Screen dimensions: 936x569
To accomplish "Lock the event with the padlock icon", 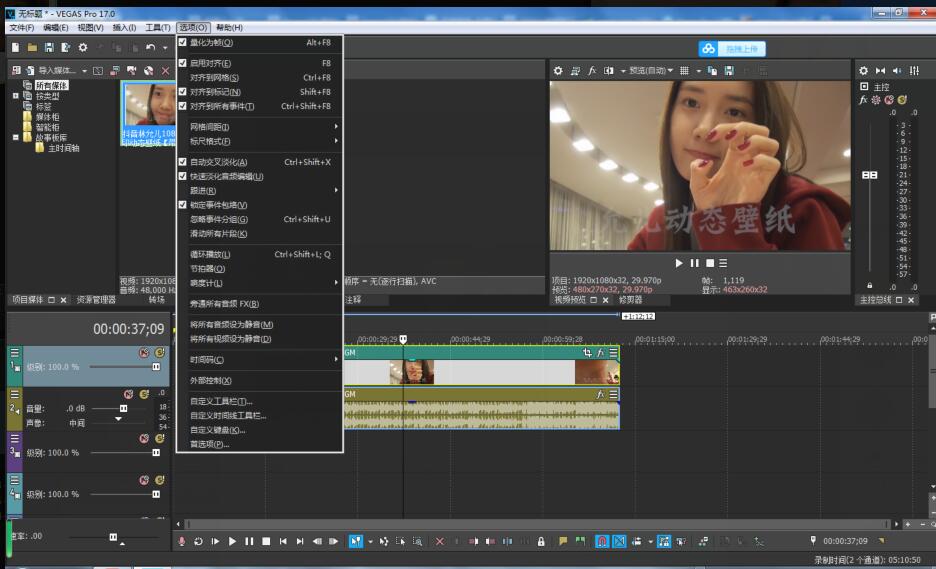I will point(541,541).
